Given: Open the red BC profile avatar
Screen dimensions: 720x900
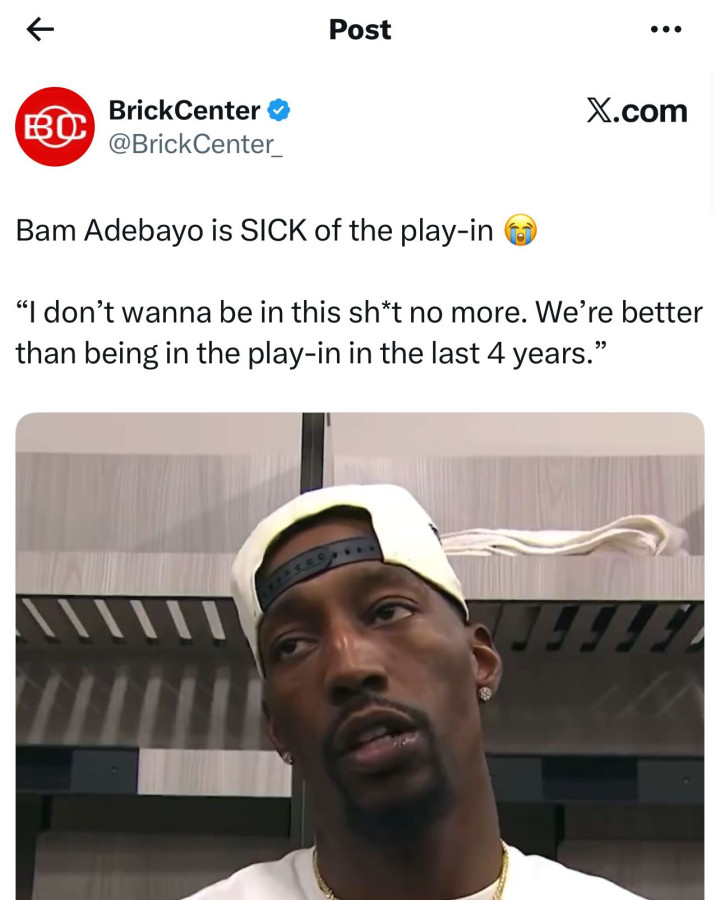Looking at the screenshot, I should [55, 127].
